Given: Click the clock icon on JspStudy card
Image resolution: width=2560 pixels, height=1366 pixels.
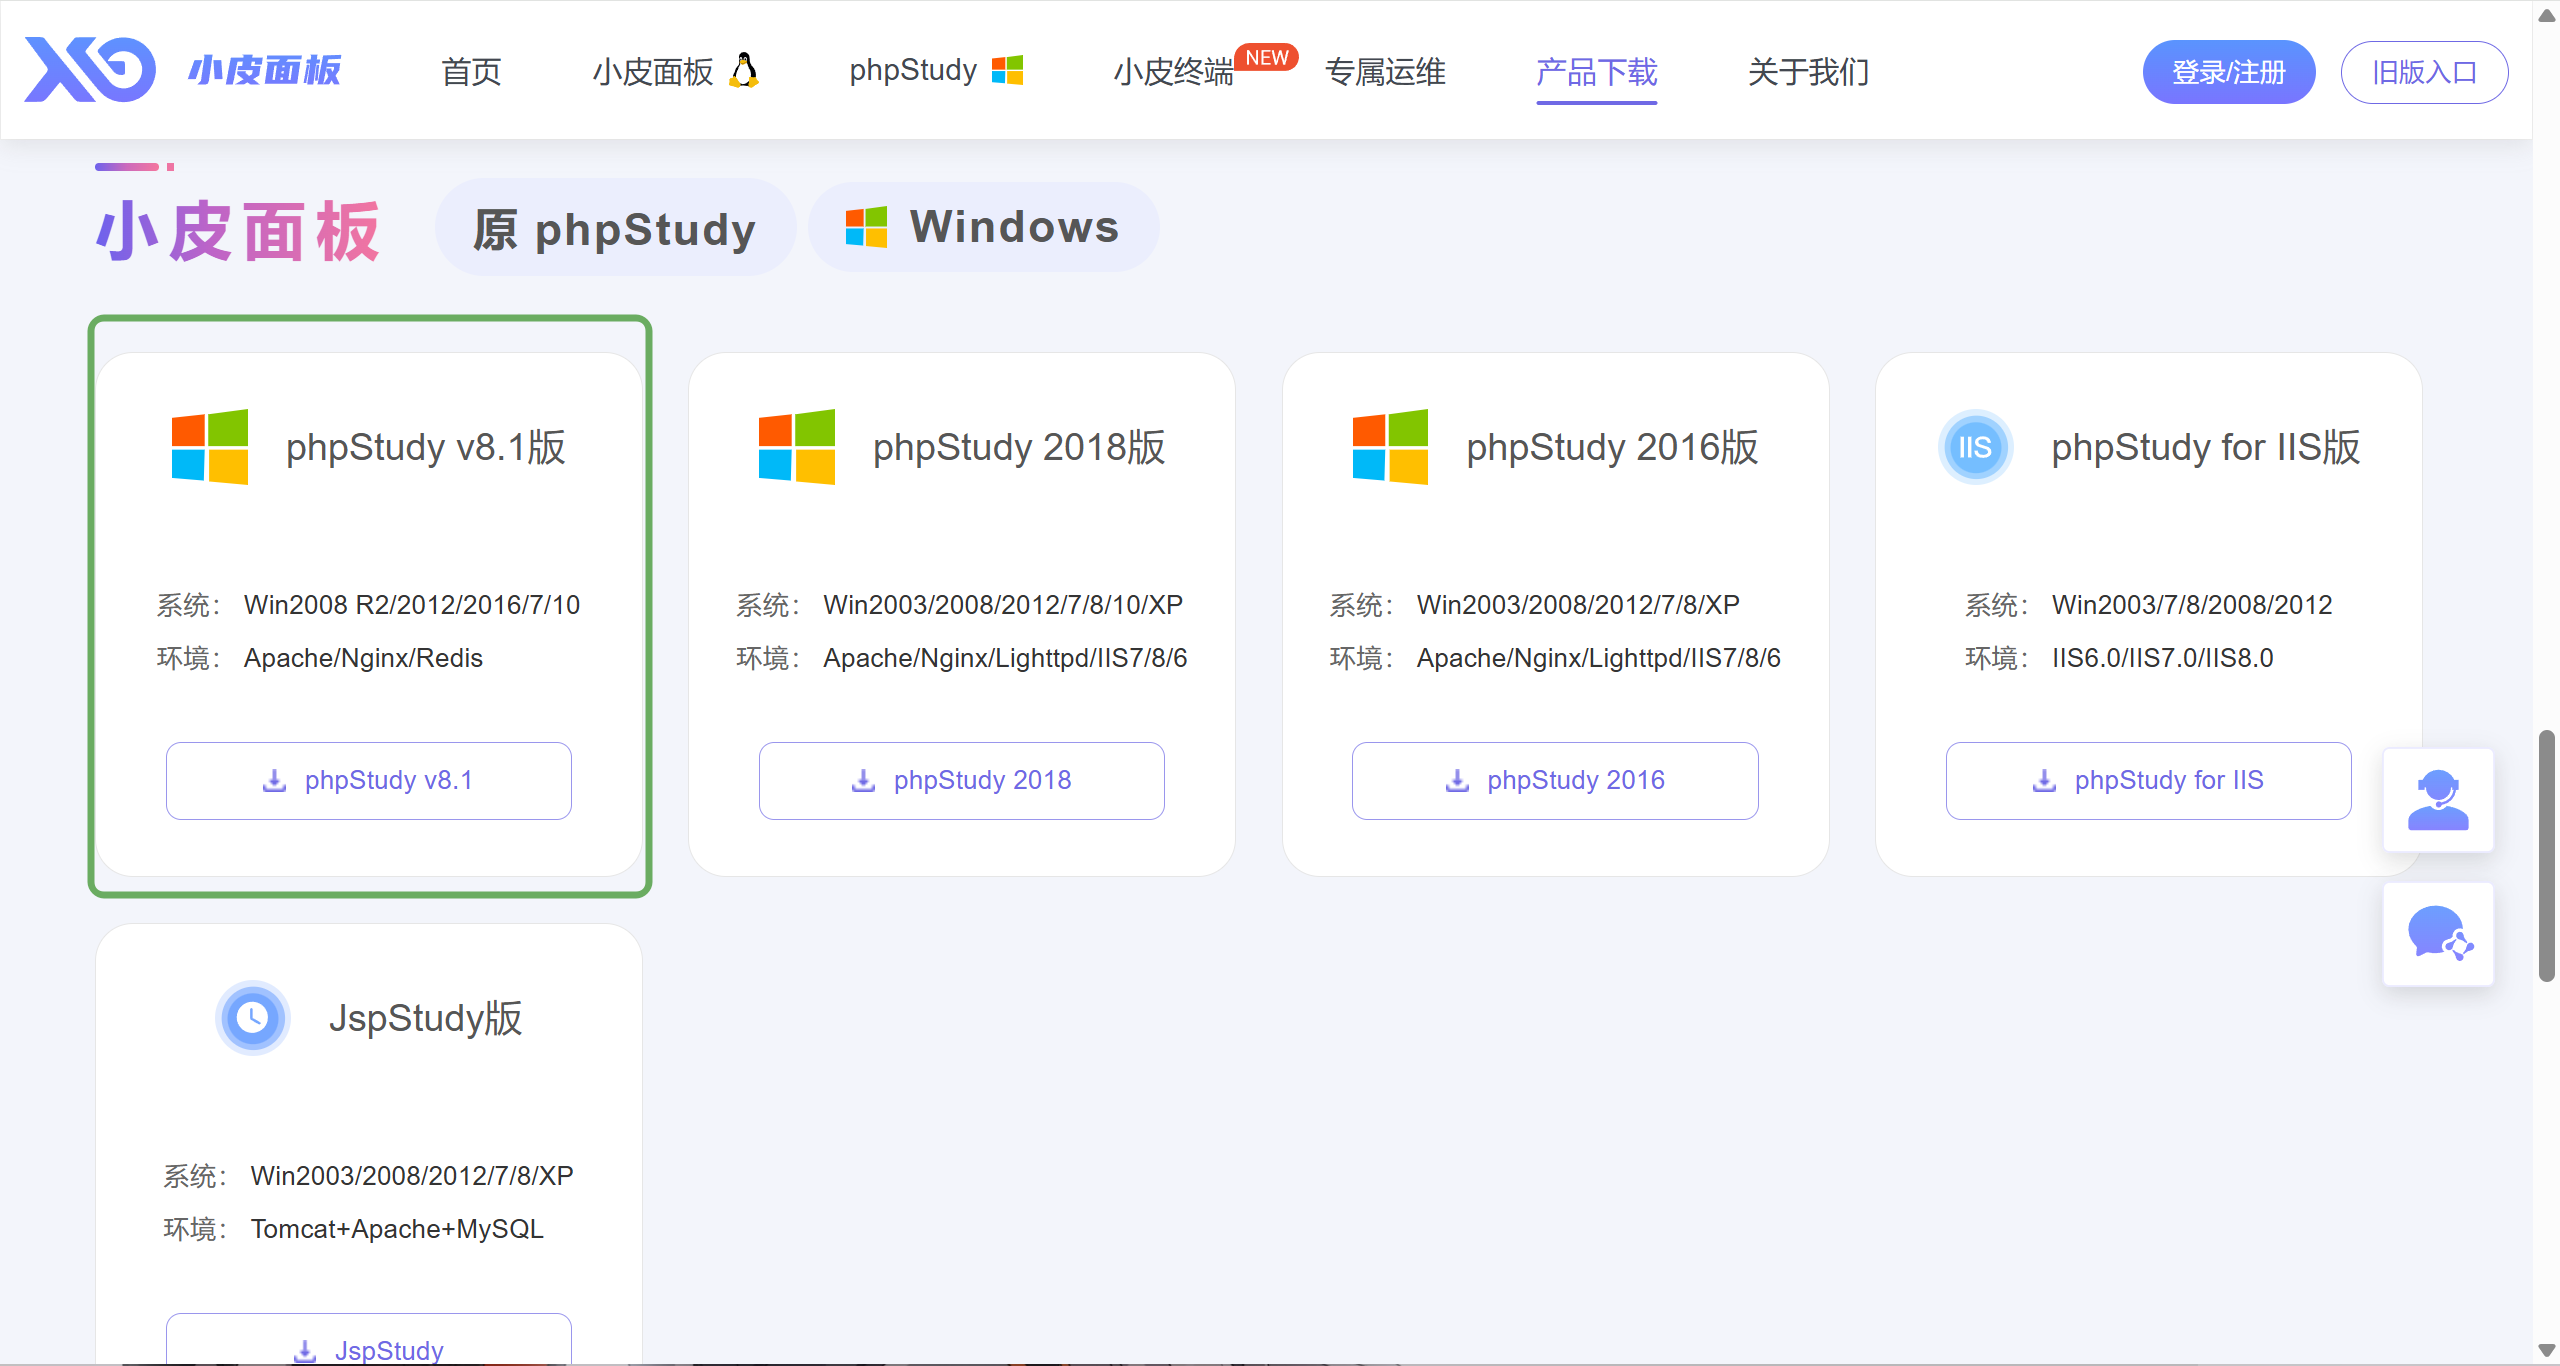Looking at the screenshot, I should [x=253, y=1018].
